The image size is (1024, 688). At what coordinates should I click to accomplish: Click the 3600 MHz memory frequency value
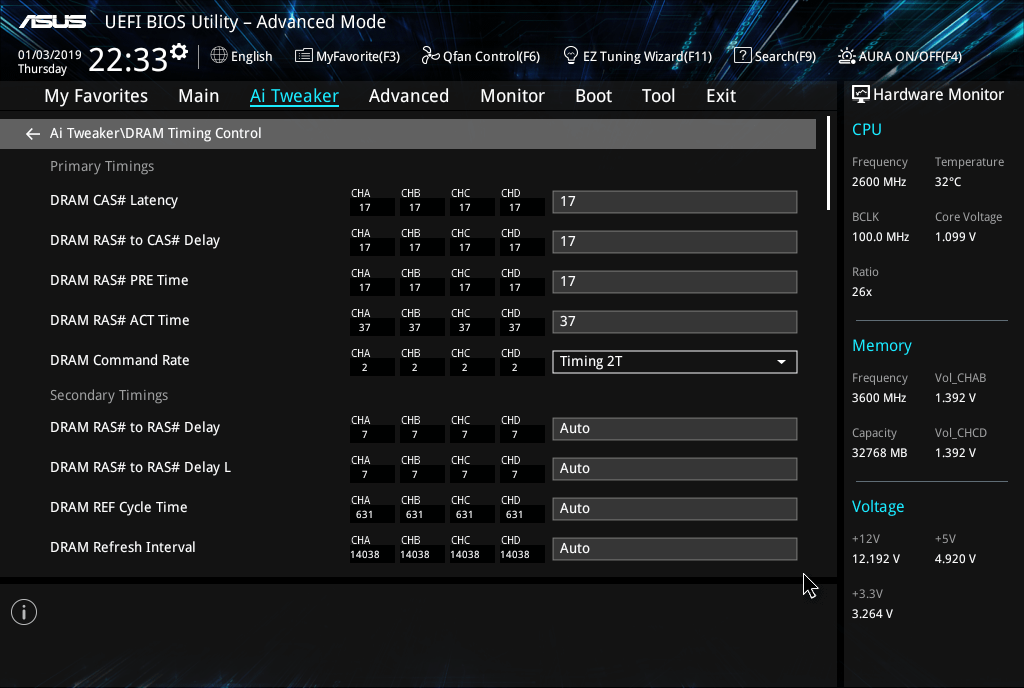(x=879, y=398)
